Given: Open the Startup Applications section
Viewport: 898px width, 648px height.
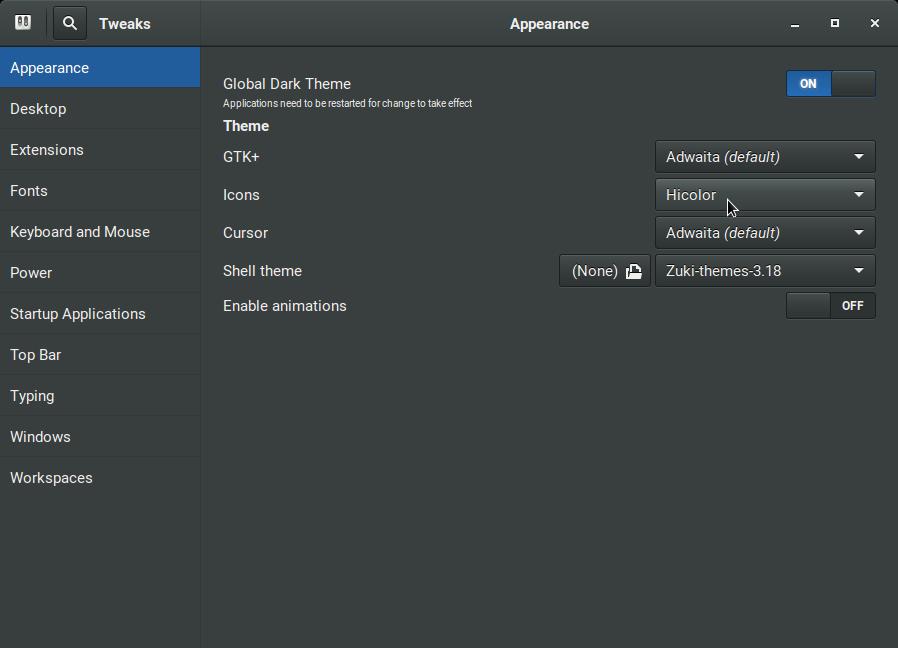Looking at the screenshot, I should [x=78, y=314].
